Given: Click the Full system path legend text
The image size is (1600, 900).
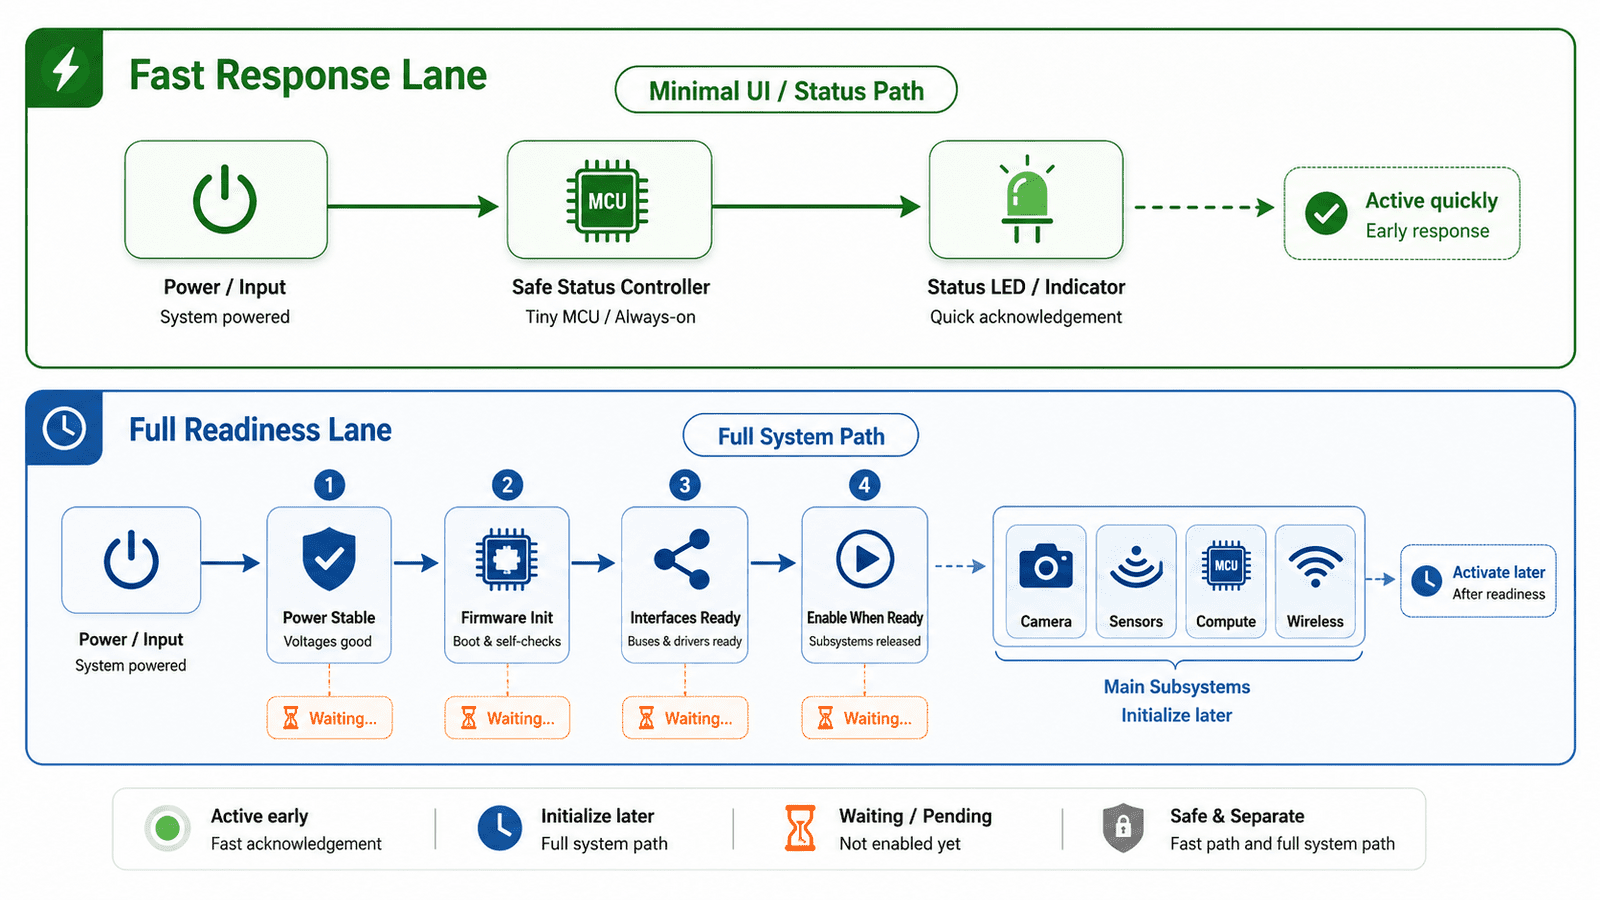Looking at the screenshot, I should click(604, 844).
